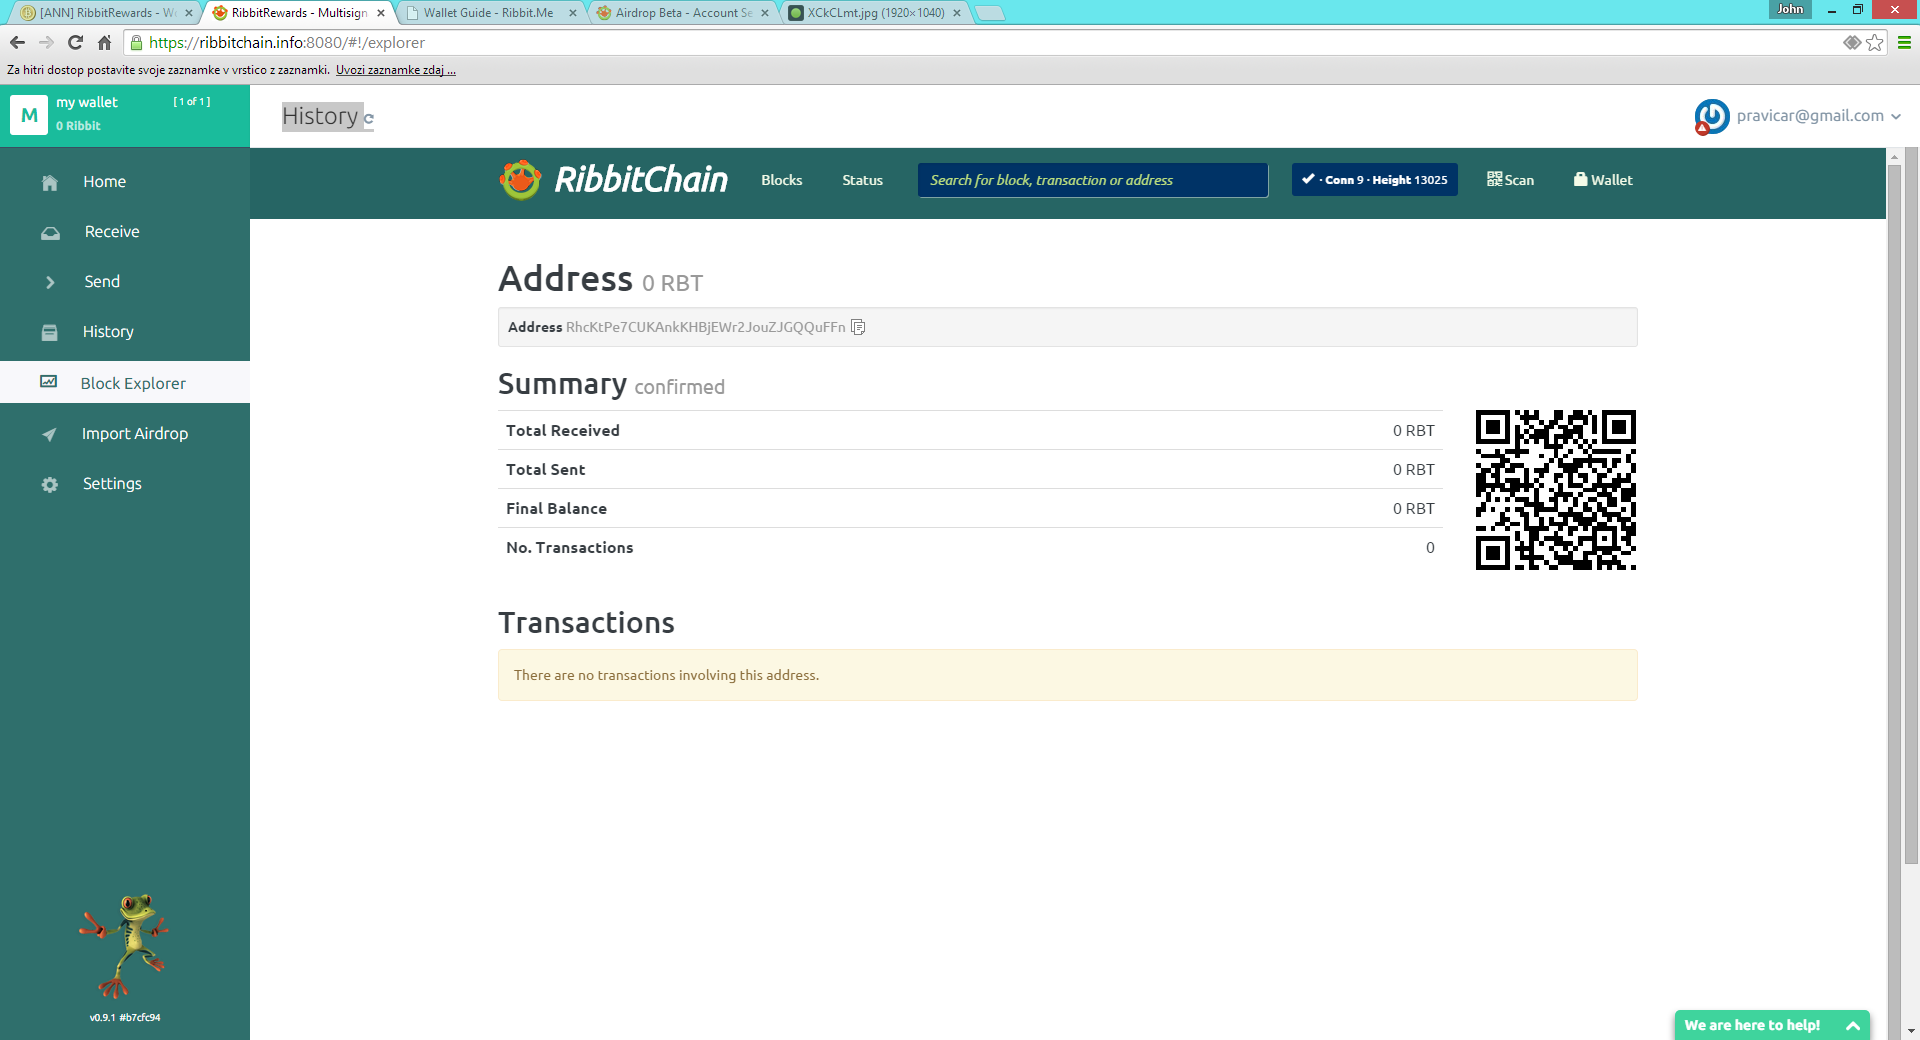Click the Block Explorer chart icon

[x=48, y=382]
